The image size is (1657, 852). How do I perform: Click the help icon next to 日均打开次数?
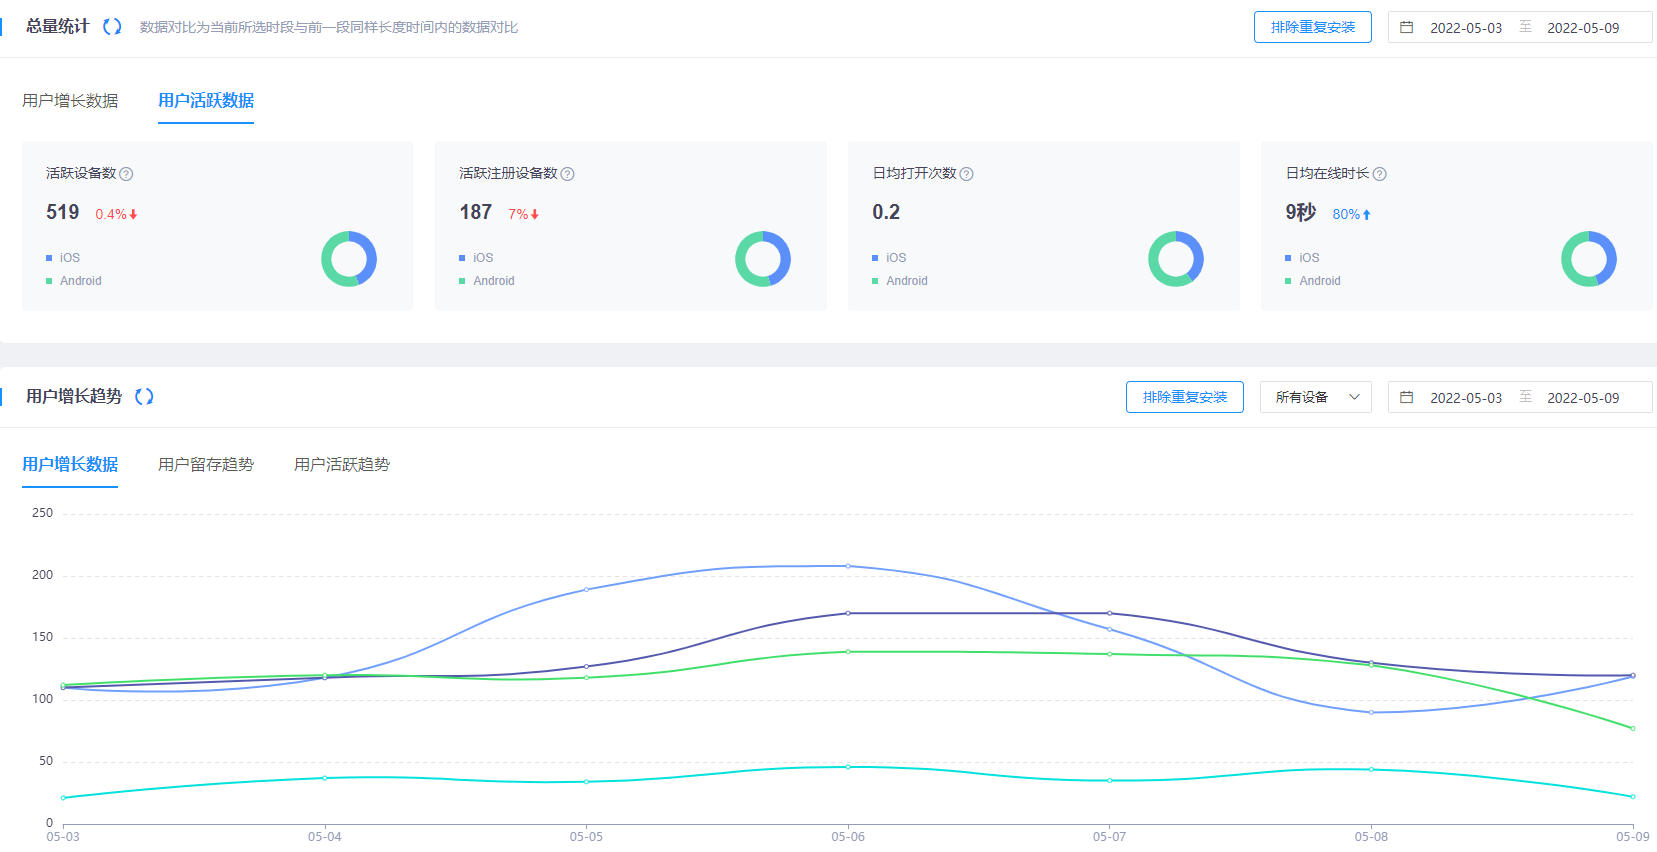pyautogui.click(x=966, y=174)
